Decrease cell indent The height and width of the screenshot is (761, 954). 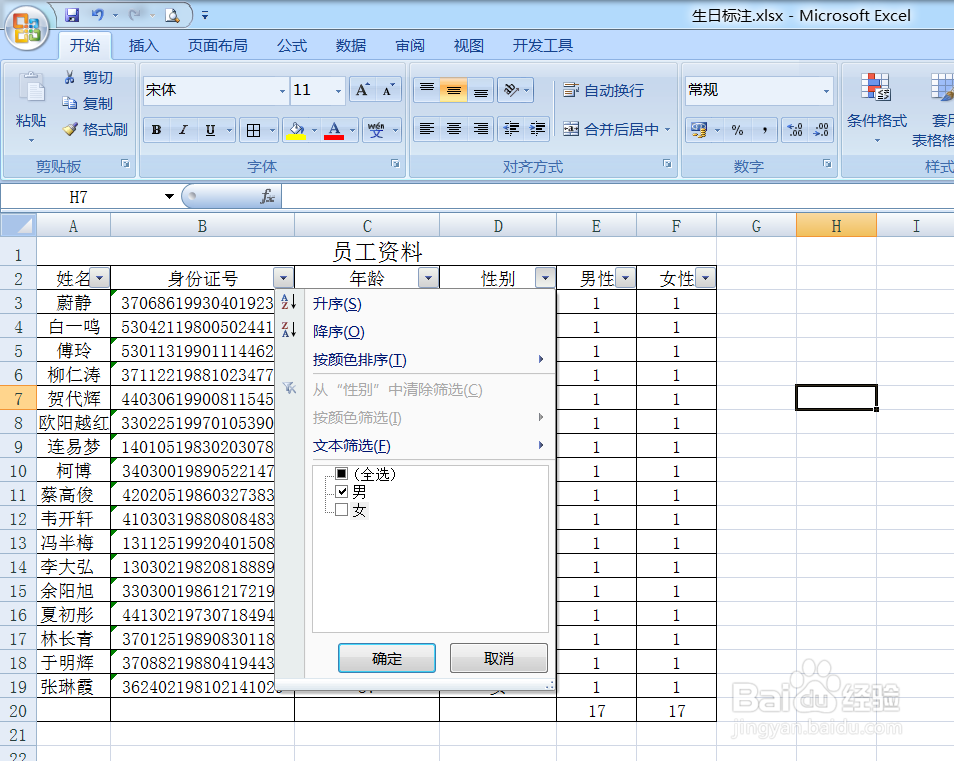coord(511,129)
